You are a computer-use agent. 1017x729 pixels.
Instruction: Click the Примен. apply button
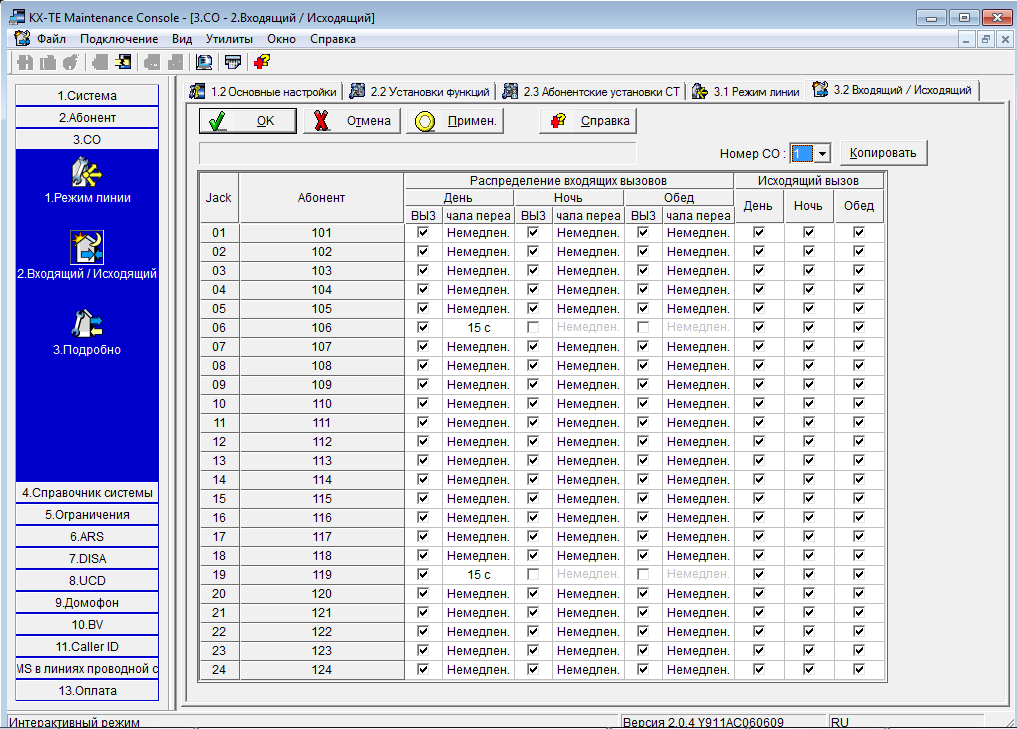[455, 121]
